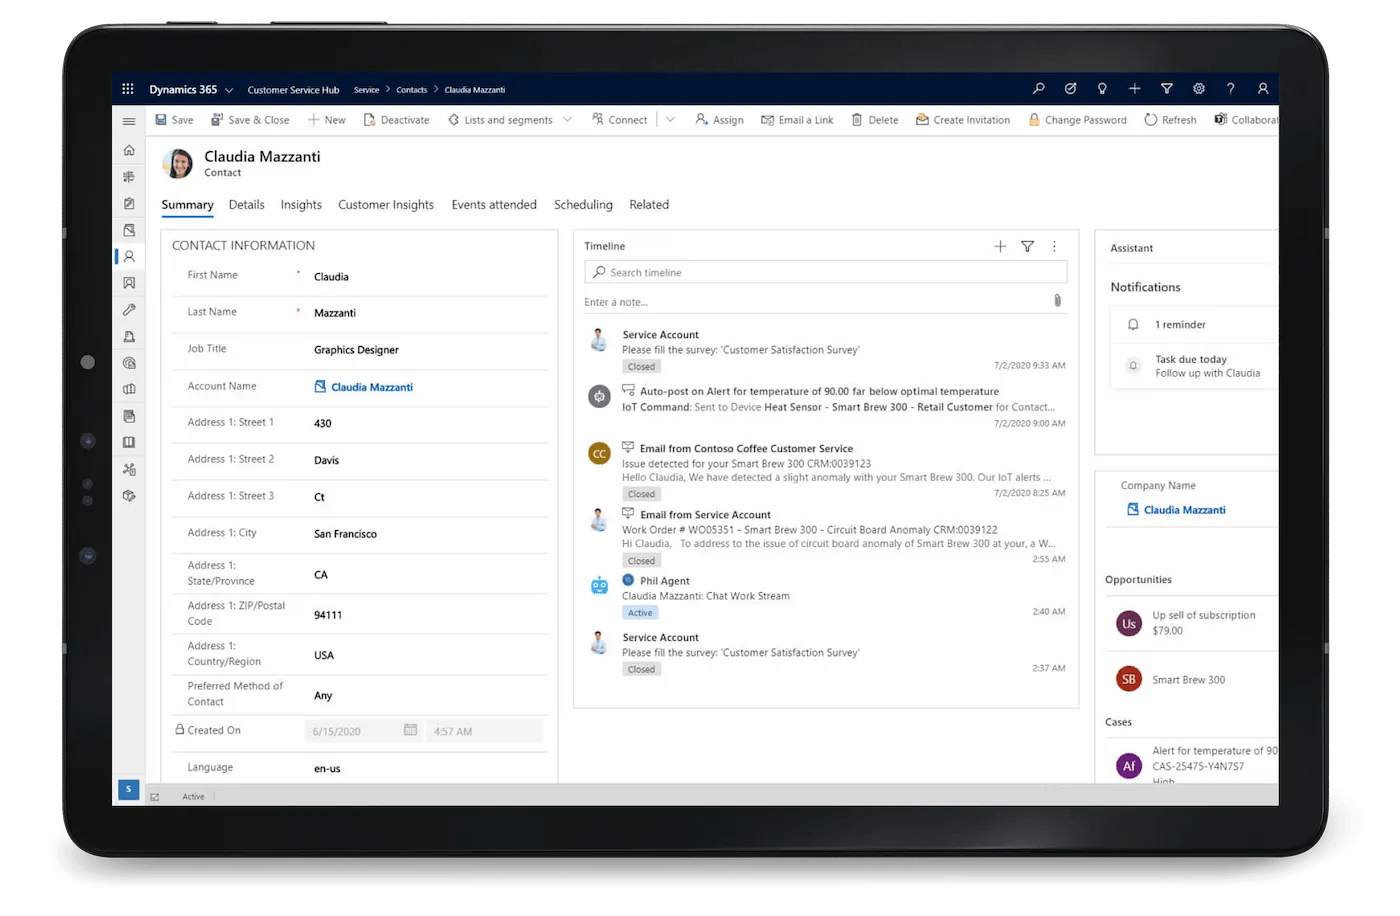Click the quick create plus in top bar

tap(1135, 89)
